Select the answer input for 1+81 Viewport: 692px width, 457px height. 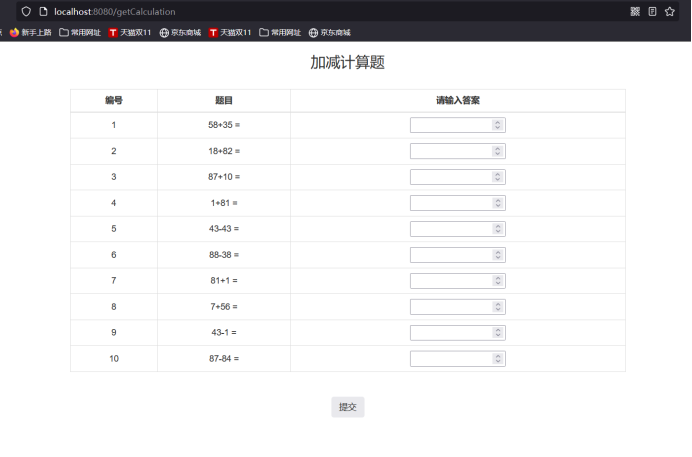click(458, 203)
